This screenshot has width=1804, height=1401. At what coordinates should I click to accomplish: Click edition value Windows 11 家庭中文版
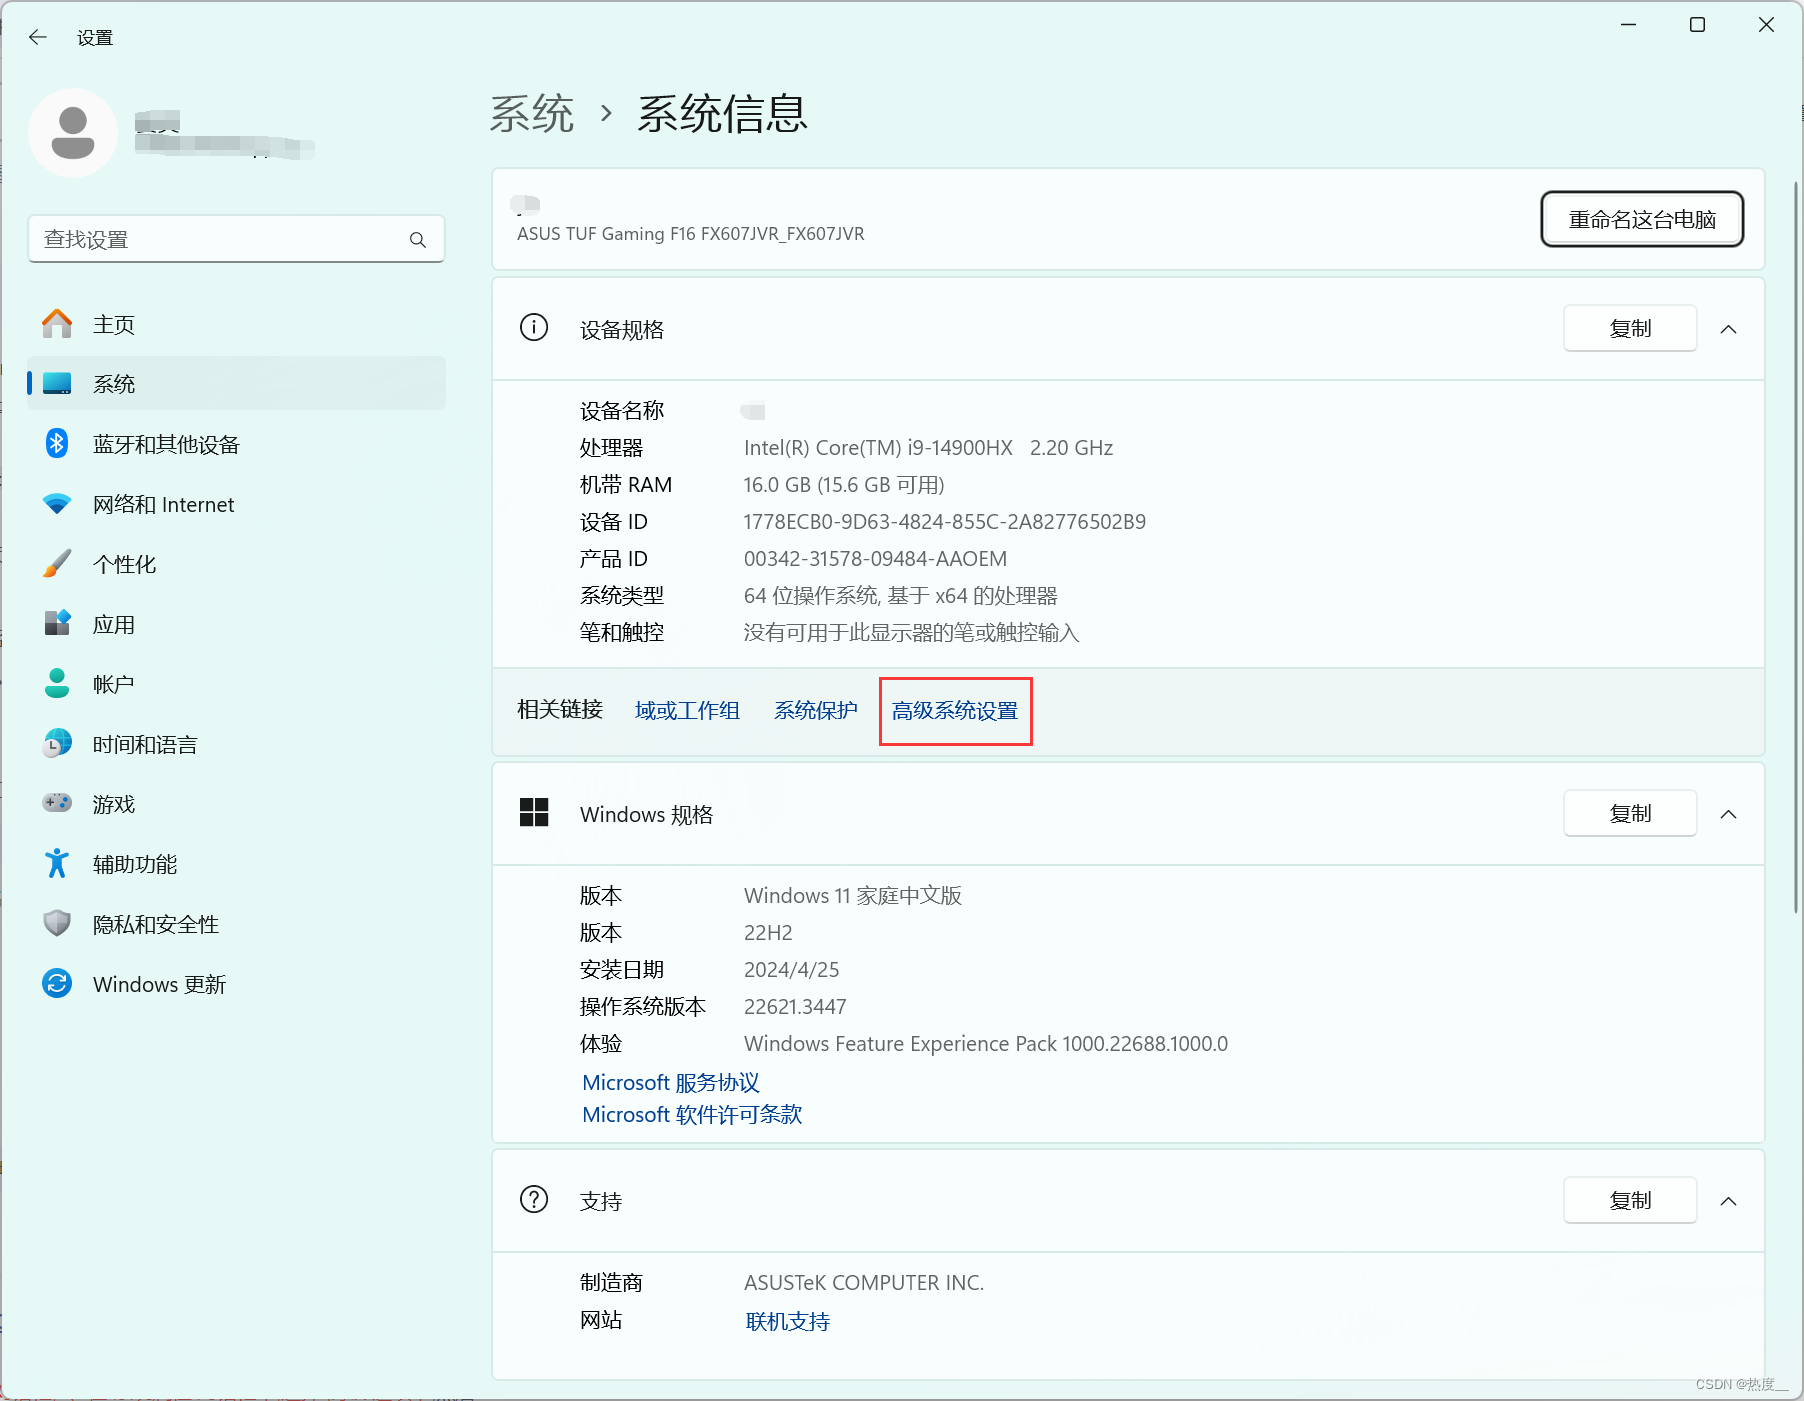point(853,896)
